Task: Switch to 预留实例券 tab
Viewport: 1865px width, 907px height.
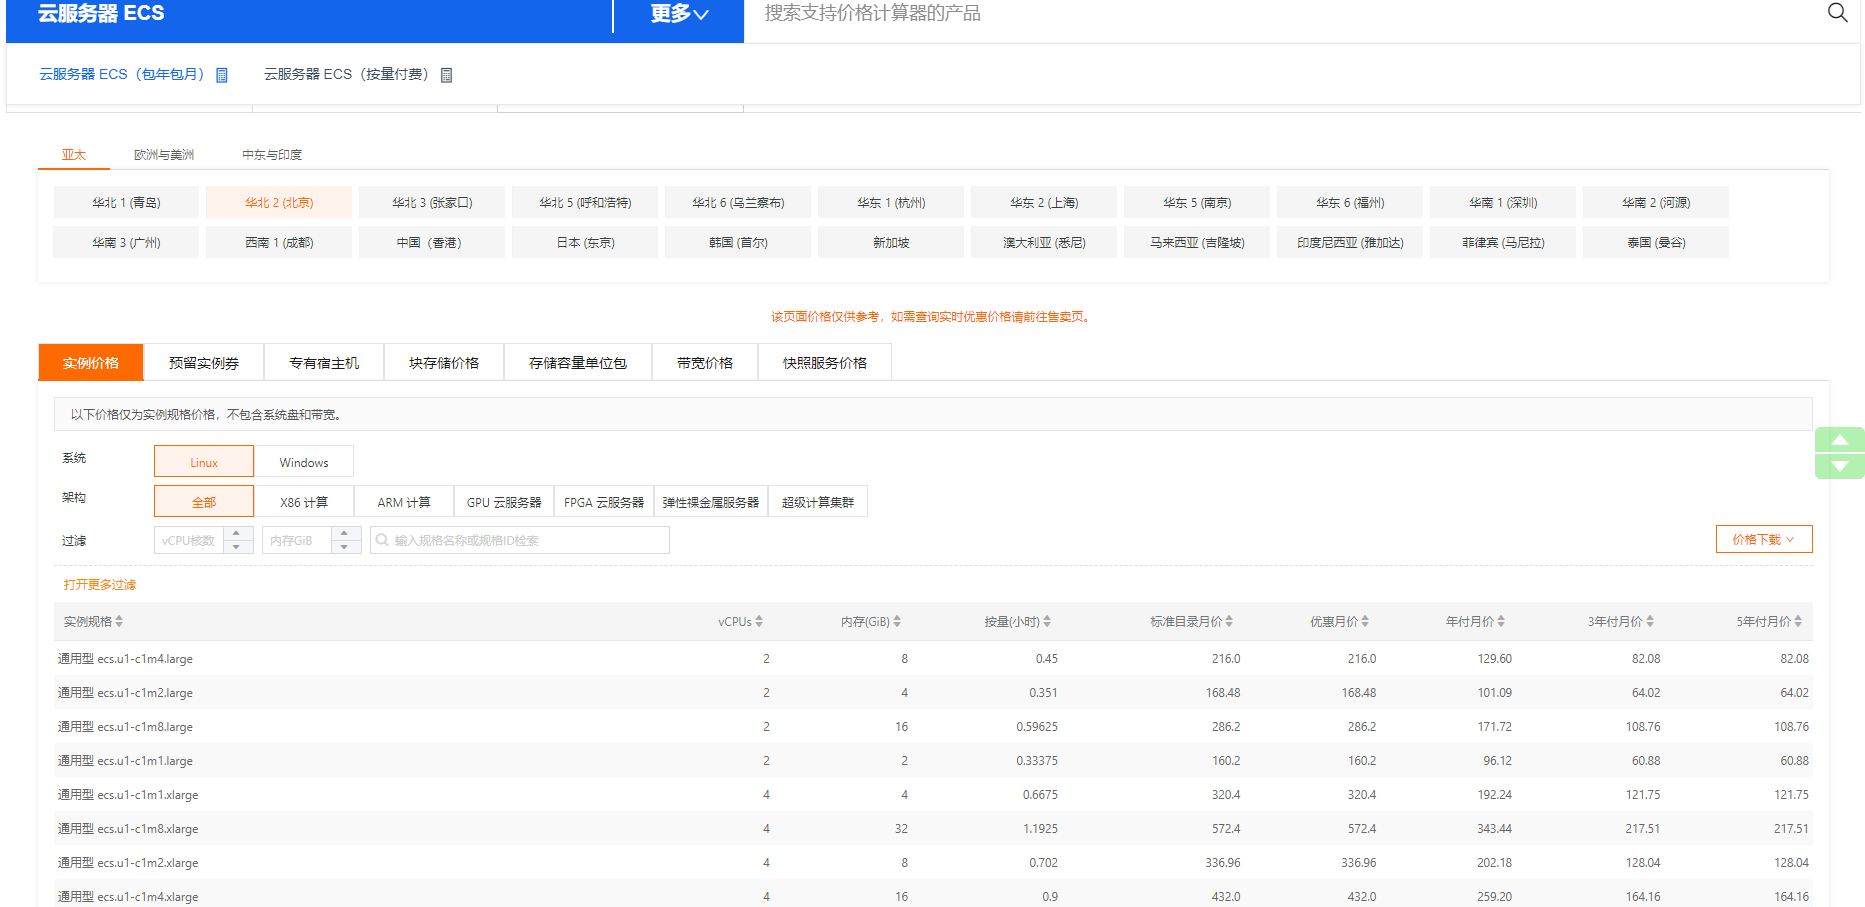Action: tap(204, 363)
